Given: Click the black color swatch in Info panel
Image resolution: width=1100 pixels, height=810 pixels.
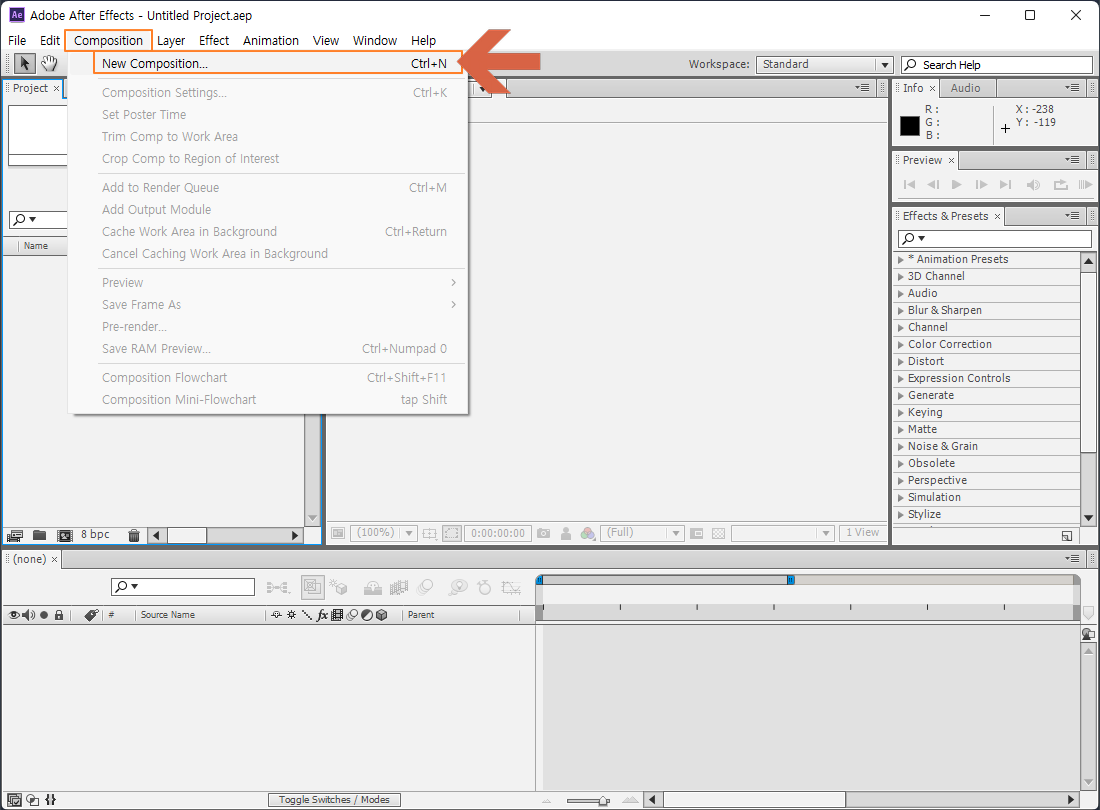Looking at the screenshot, I should pyautogui.click(x=910, y=126).
